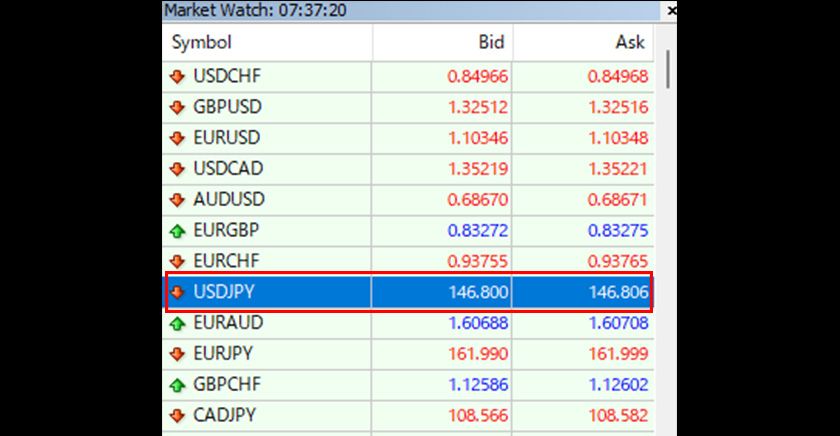Click the up arrow icon beside GBPCHF

pyautogui.click(x=178, y=385)
